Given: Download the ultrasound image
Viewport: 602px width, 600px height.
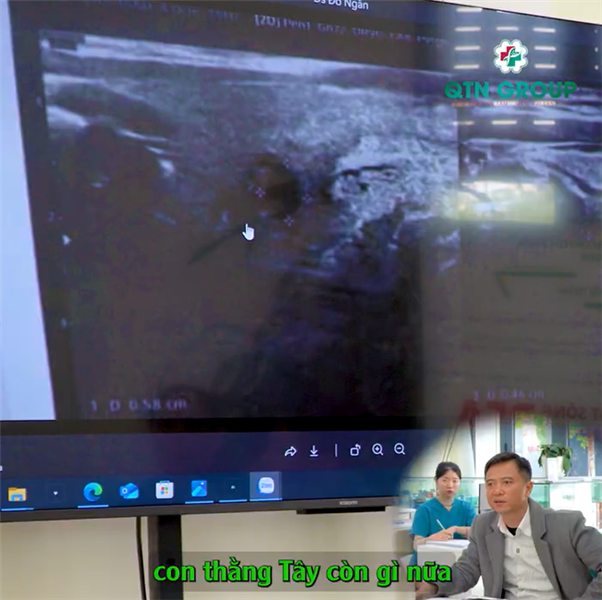Looking at the screenshot, I should click(314, 451).
